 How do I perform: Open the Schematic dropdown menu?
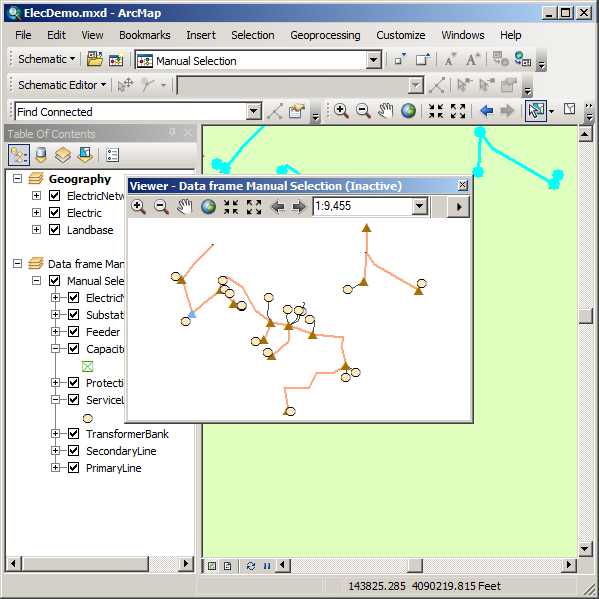pyautogui.click(x=47, y=59)
